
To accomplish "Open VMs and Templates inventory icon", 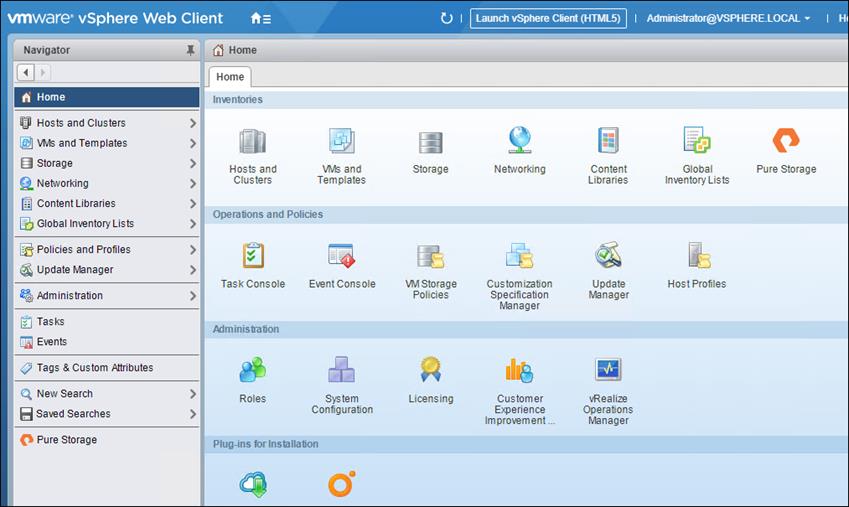I will (342, 141).
